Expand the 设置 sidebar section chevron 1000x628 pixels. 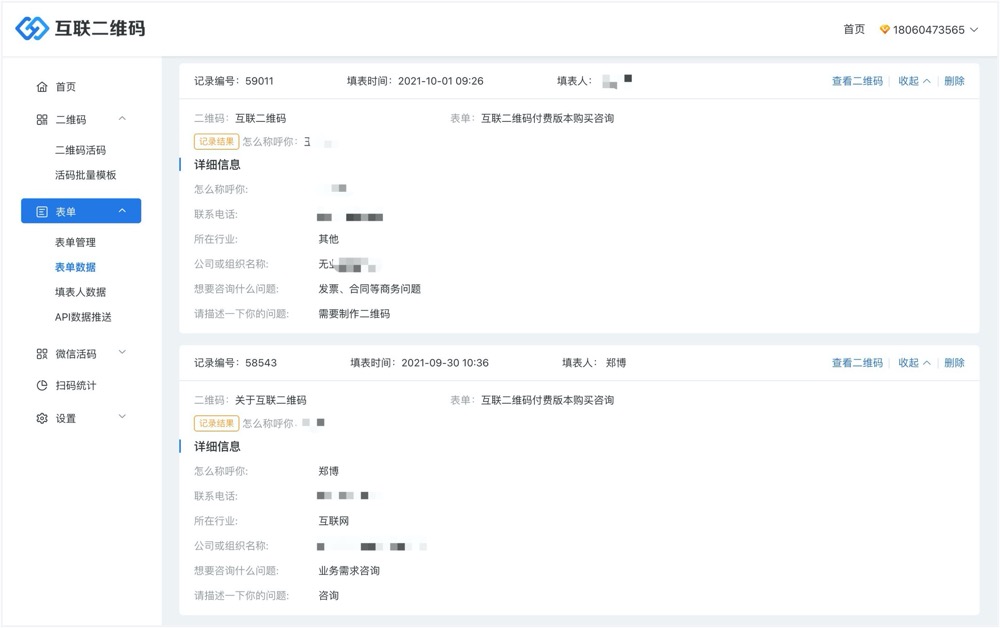(122, 417)
